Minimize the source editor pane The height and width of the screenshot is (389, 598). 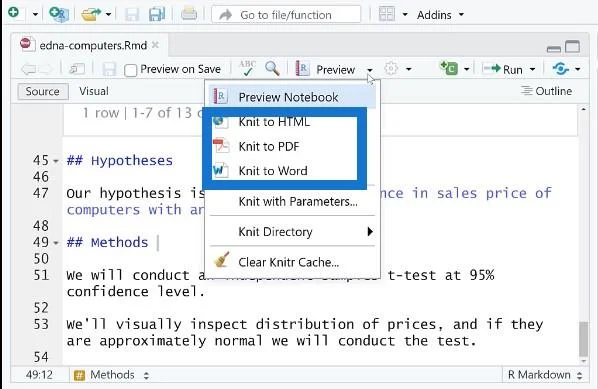coord(554,49)
